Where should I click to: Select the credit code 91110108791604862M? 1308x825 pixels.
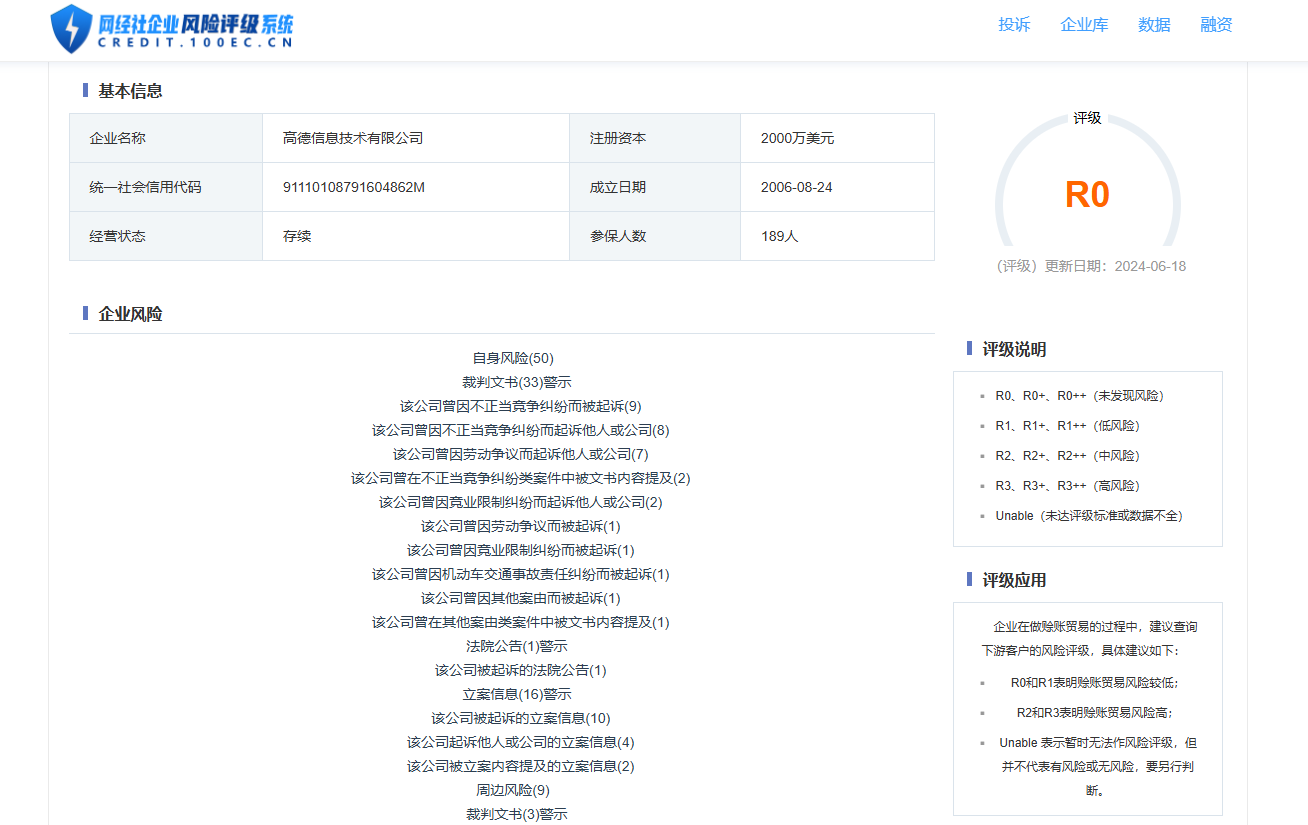tap(354, 187)
